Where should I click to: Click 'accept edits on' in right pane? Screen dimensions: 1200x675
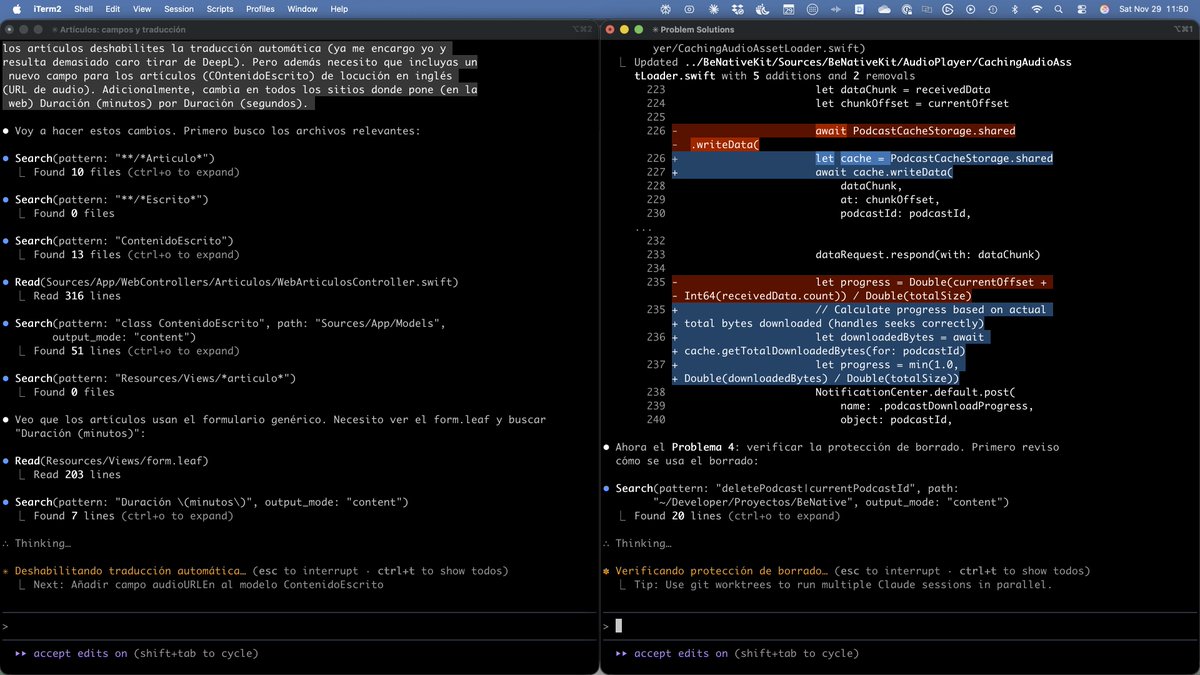(x=681, y=654)
